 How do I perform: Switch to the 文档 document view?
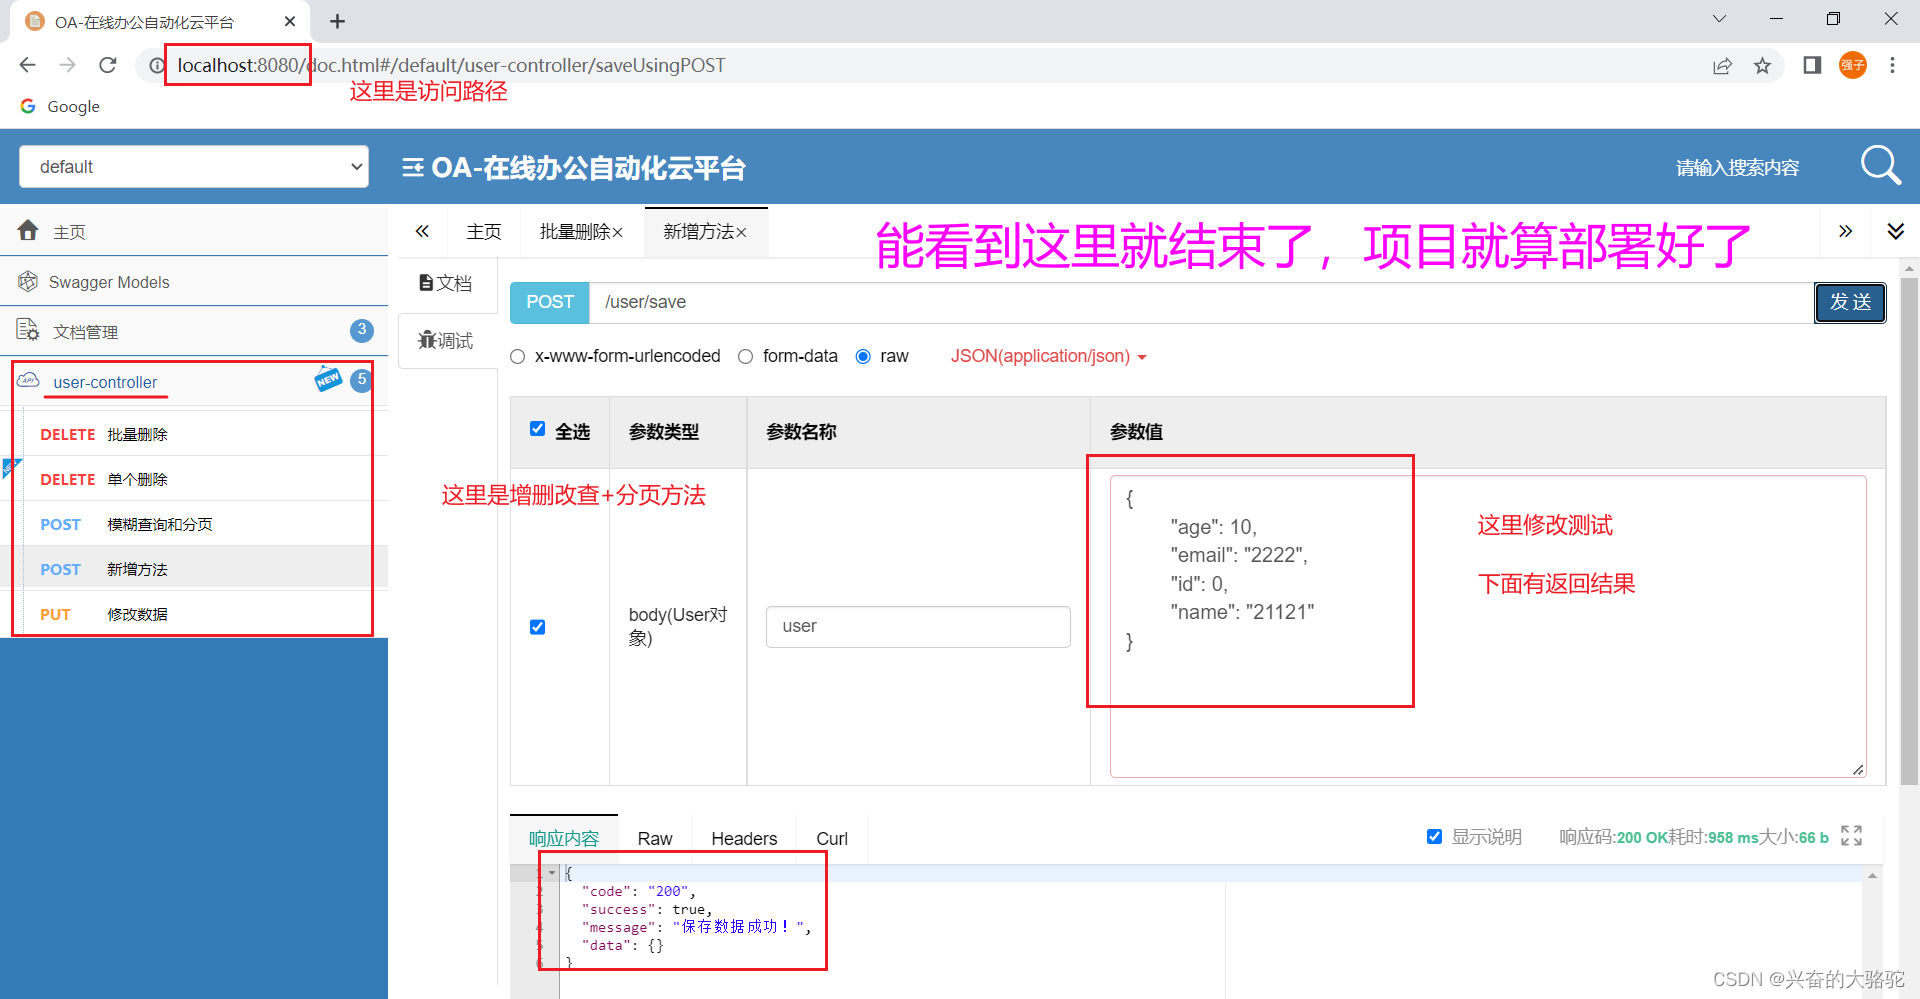445,283
